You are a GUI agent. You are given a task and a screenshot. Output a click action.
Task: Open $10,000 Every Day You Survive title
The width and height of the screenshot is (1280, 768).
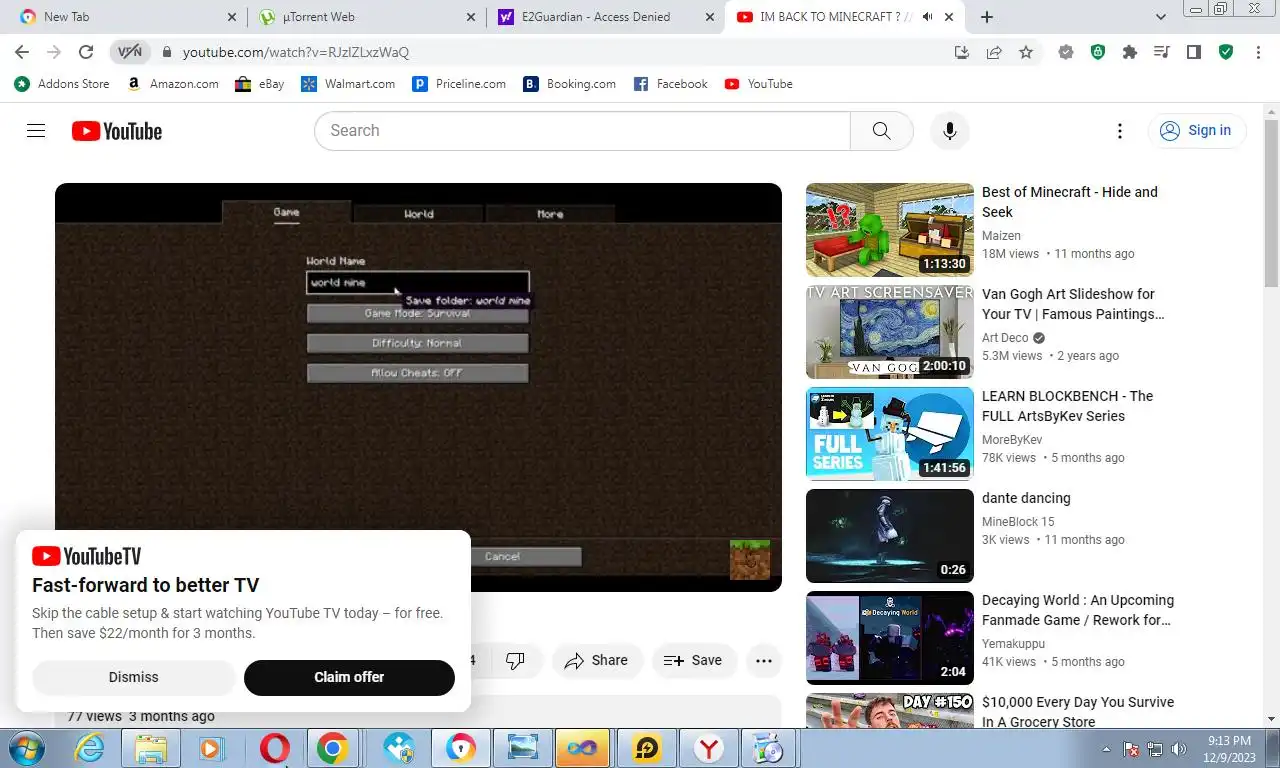point(1078,712)
